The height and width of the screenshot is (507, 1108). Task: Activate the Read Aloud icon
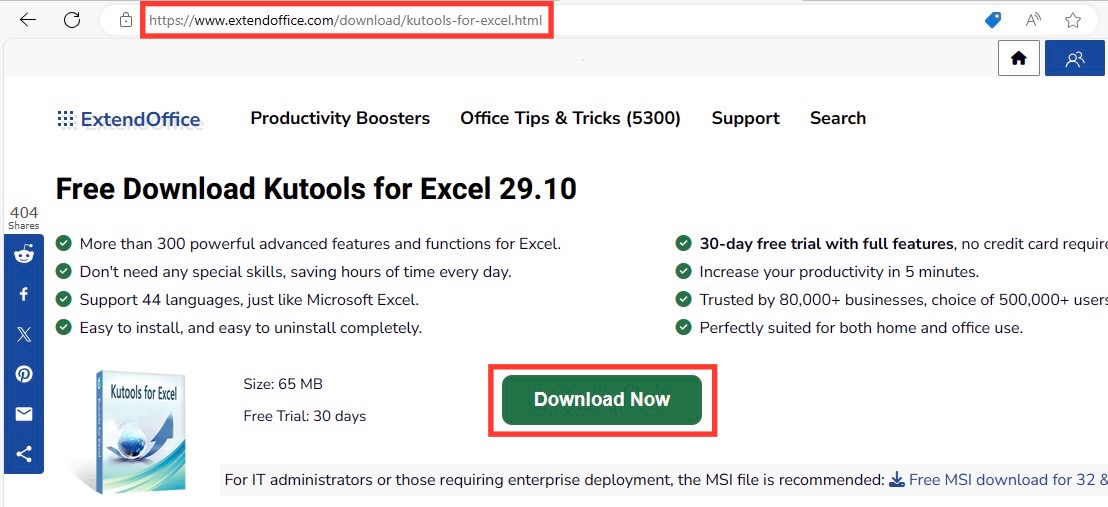(1033, 21)
